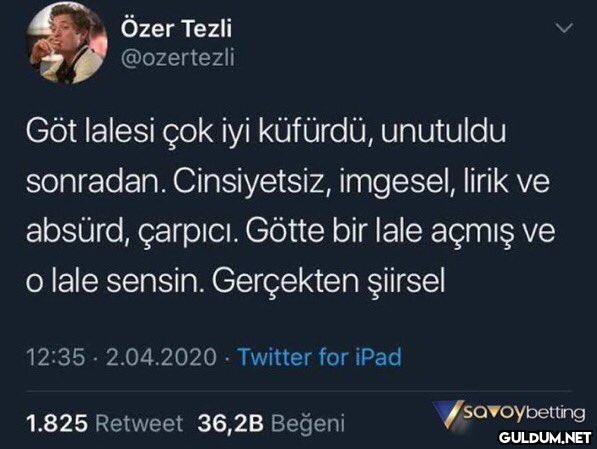Open the @ozertezli handle link

click(177, 58)
